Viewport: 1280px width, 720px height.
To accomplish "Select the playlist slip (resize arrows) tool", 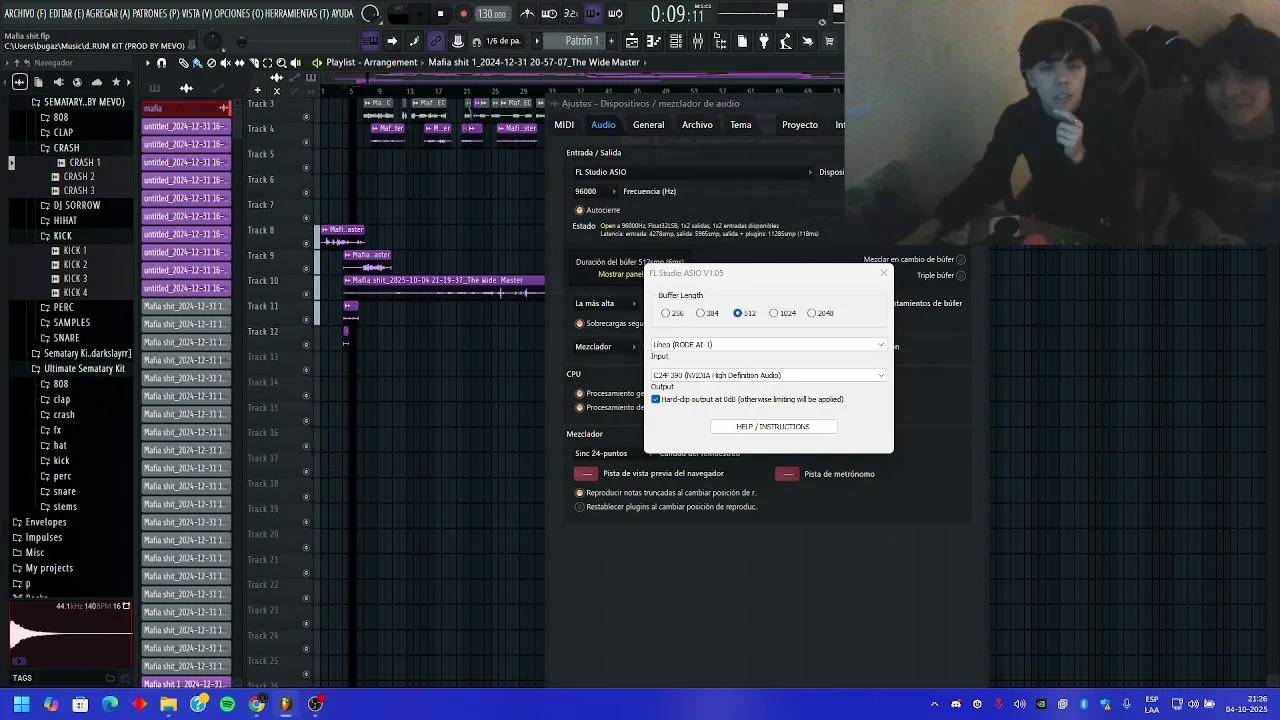I will [x=239, y=63].
